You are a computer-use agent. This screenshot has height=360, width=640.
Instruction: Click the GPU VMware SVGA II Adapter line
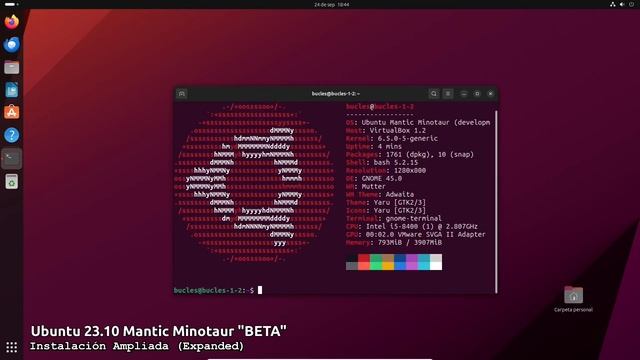[416, 234]
